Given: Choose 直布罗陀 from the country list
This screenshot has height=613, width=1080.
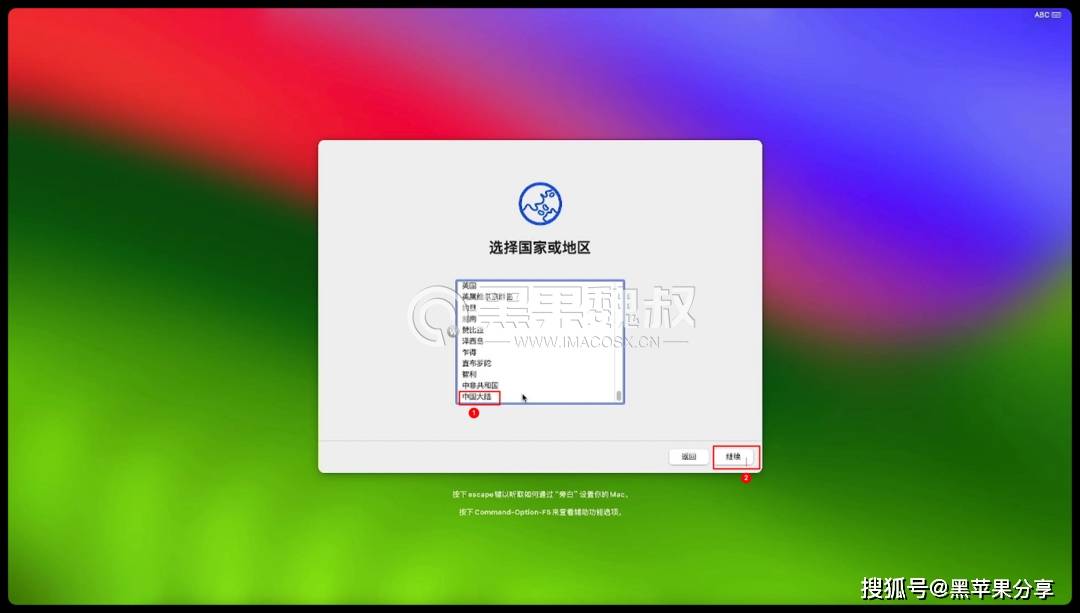Looking at the screenshot, I should pos(476,363).
